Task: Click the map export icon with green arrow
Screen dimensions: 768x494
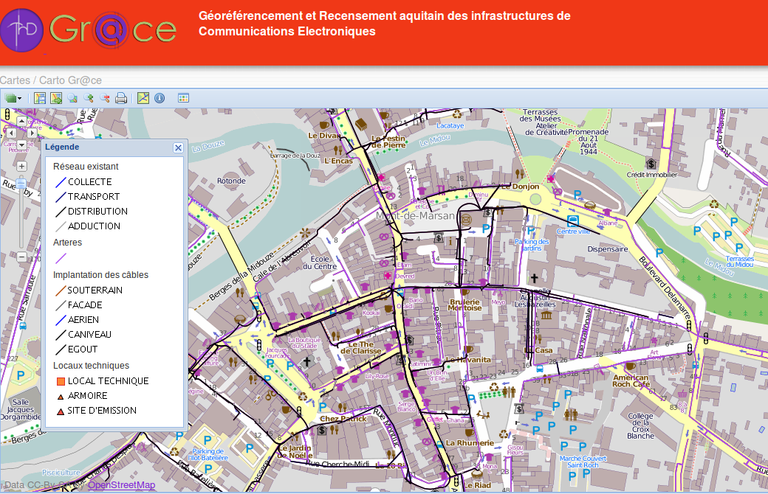Action: pyautogui.click(x=56, y=98)
